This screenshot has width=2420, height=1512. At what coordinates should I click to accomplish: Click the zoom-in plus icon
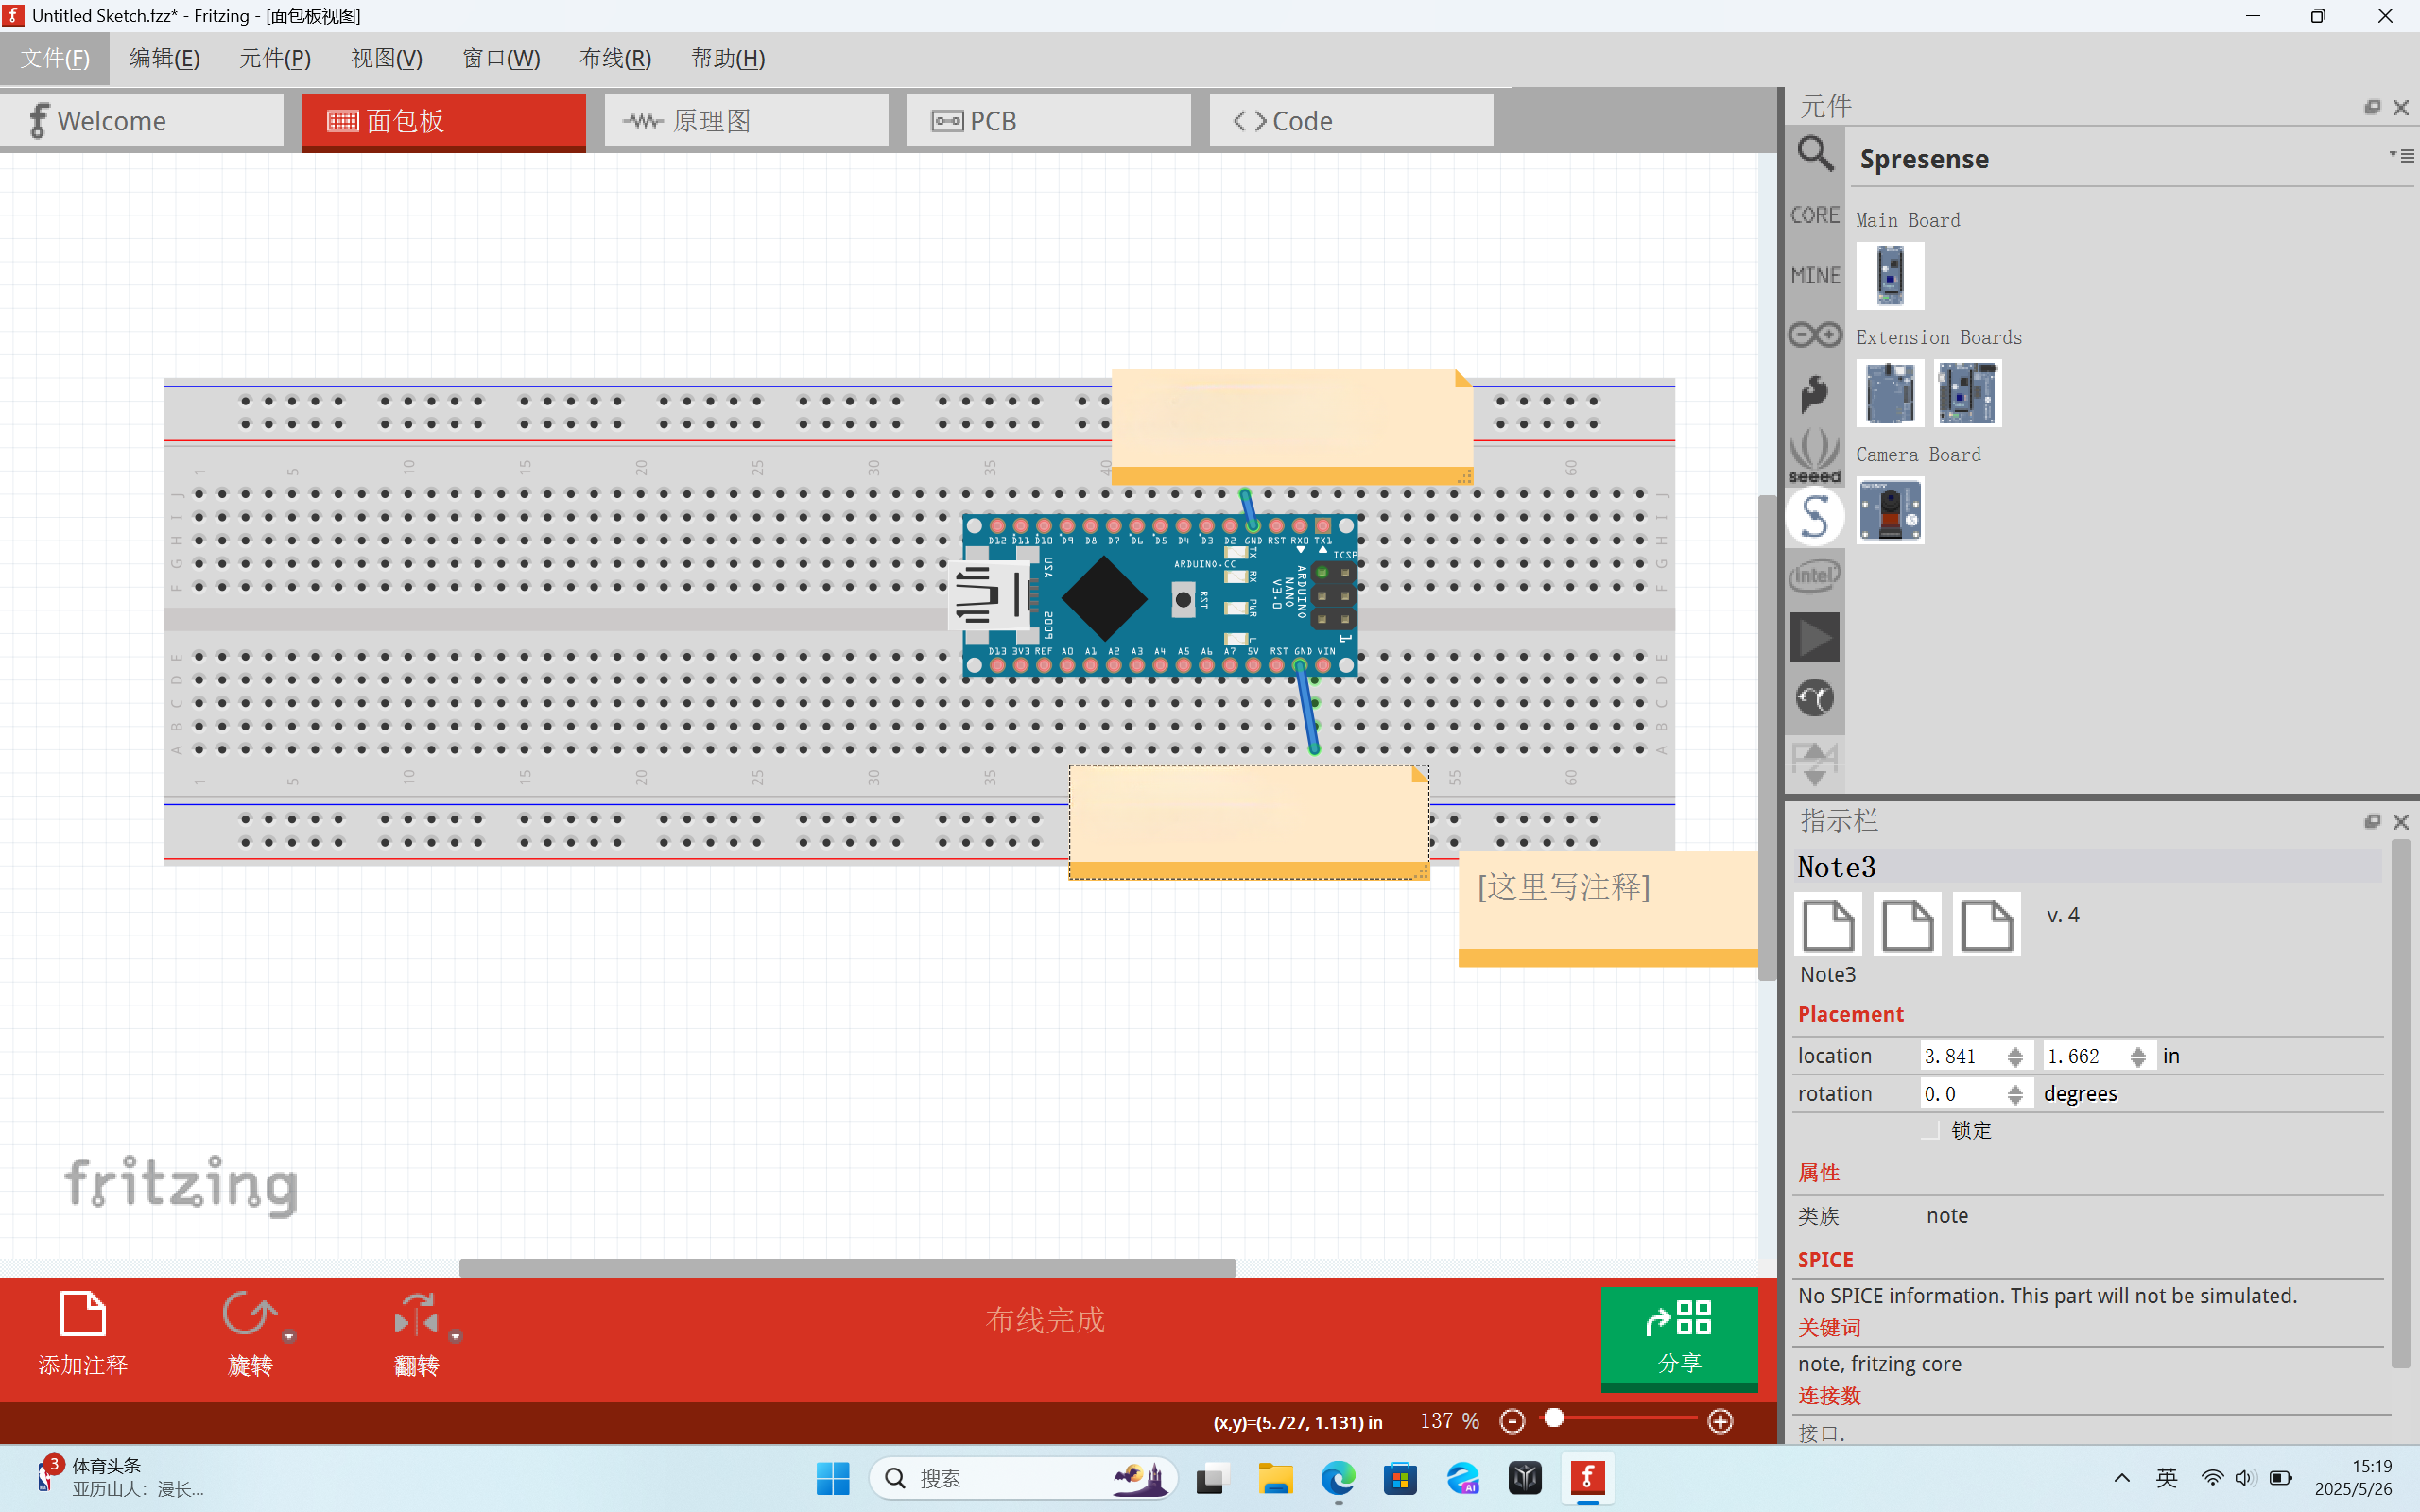(1720, 1421)
